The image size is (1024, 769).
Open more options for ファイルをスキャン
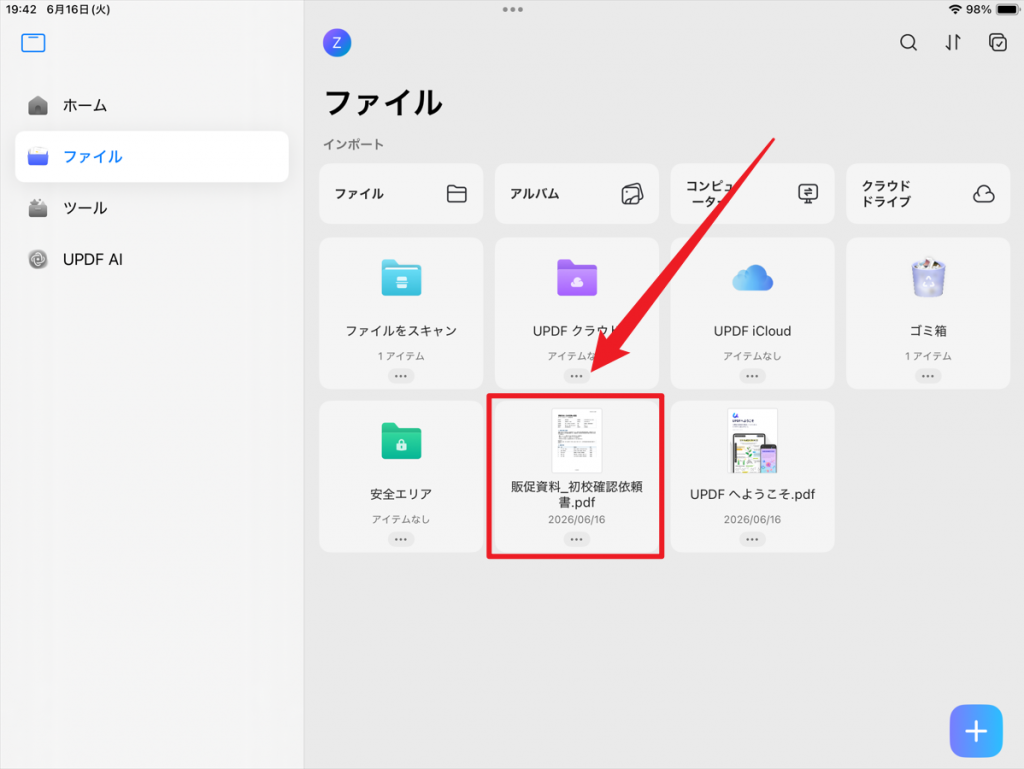click(401, 376)
